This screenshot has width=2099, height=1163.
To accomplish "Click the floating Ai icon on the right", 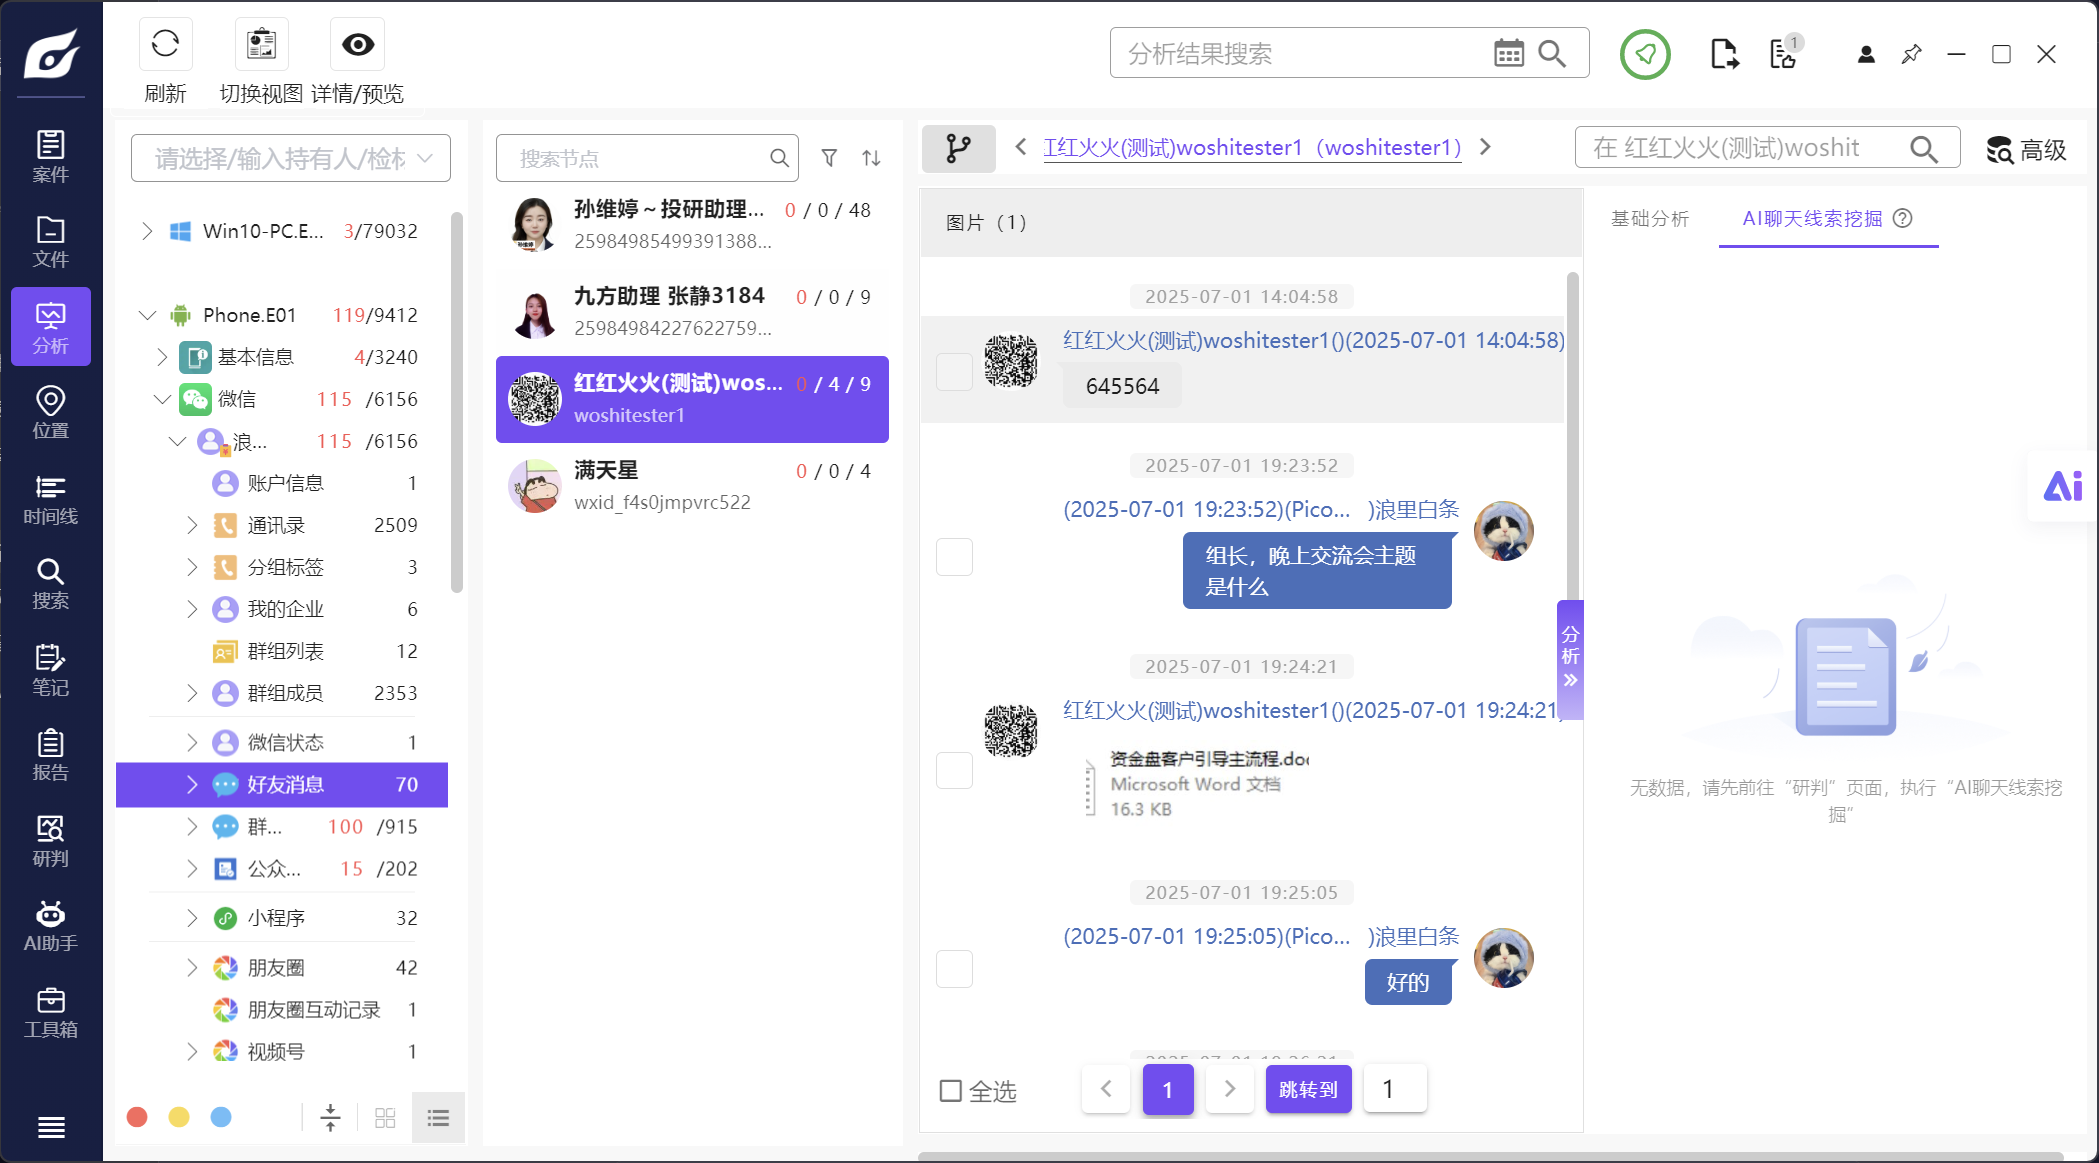I will click(x=2063, y=486).
